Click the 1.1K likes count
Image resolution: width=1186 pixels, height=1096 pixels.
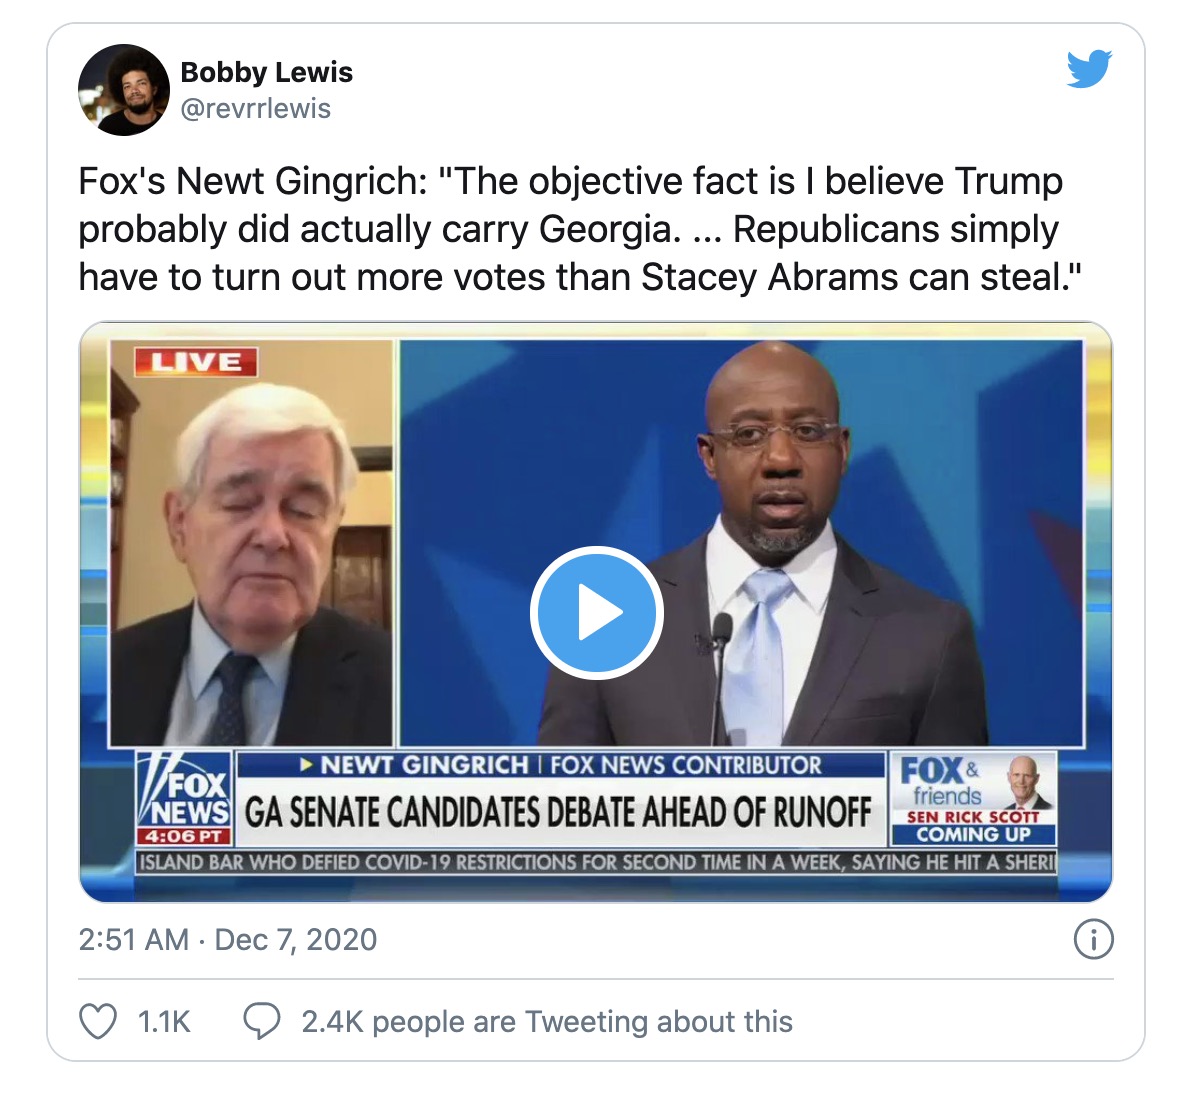coord(164,1021)
